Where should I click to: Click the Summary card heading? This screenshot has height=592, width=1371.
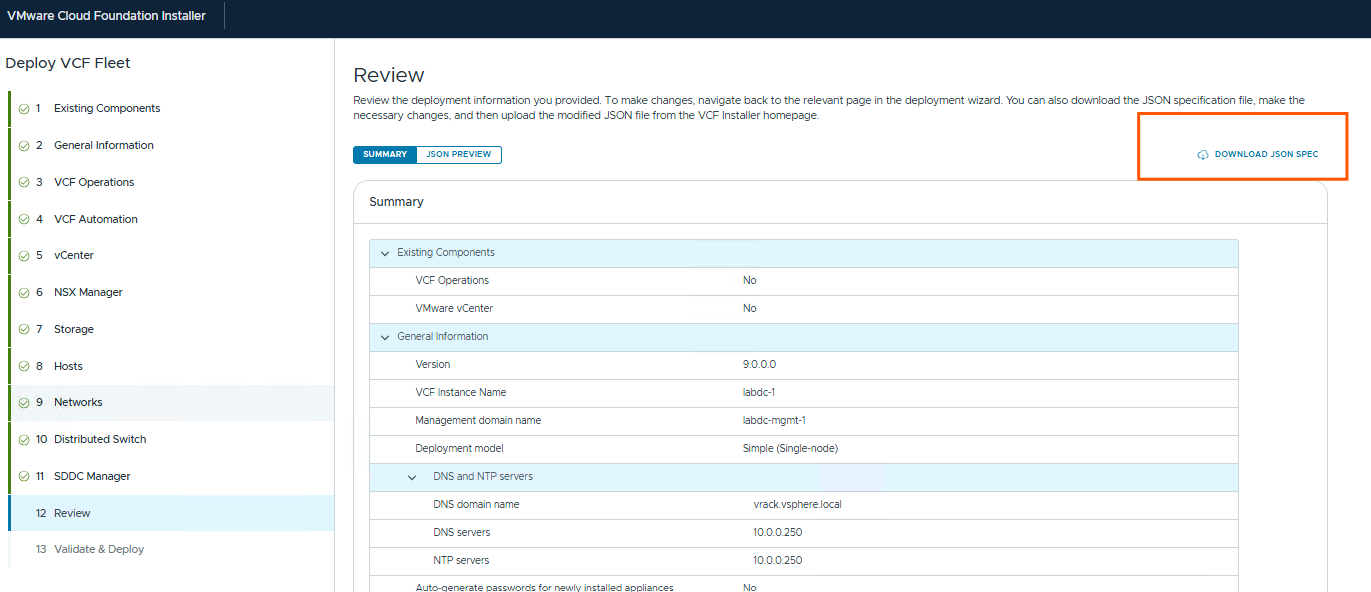coord(396,202)
